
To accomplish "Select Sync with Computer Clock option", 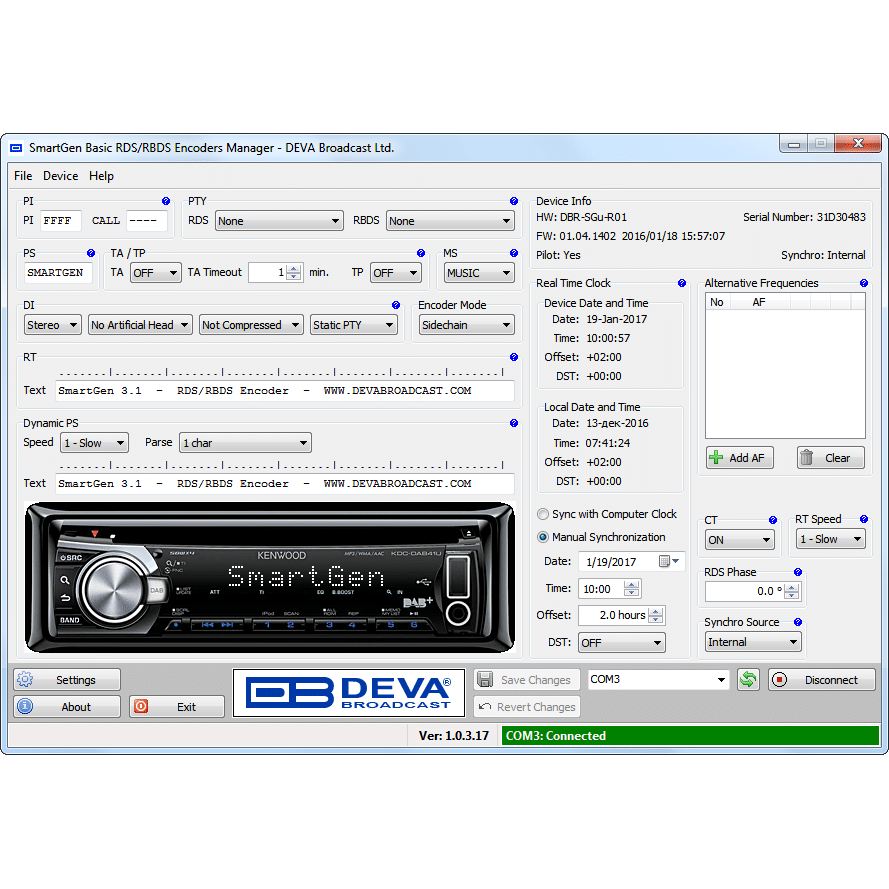I will tap(607, 514).
